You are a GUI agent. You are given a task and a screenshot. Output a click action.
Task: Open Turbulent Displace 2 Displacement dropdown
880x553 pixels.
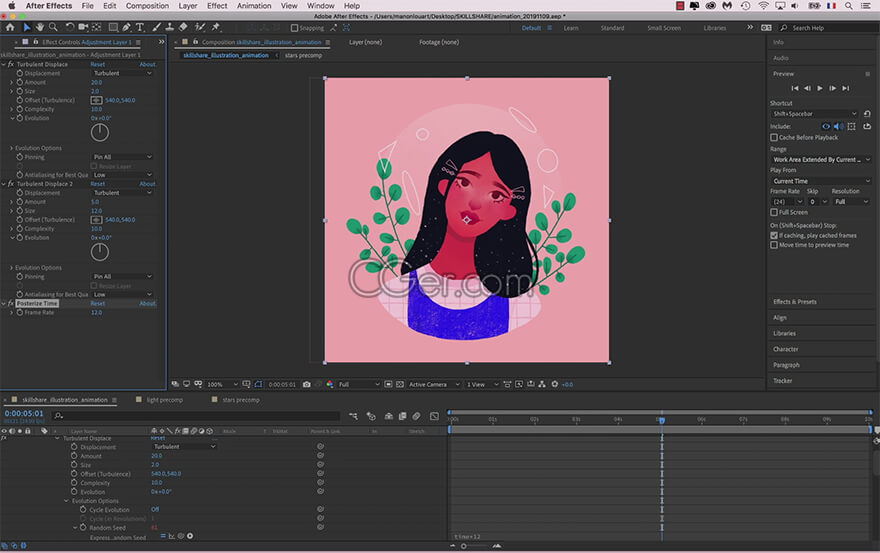(122, 193)
